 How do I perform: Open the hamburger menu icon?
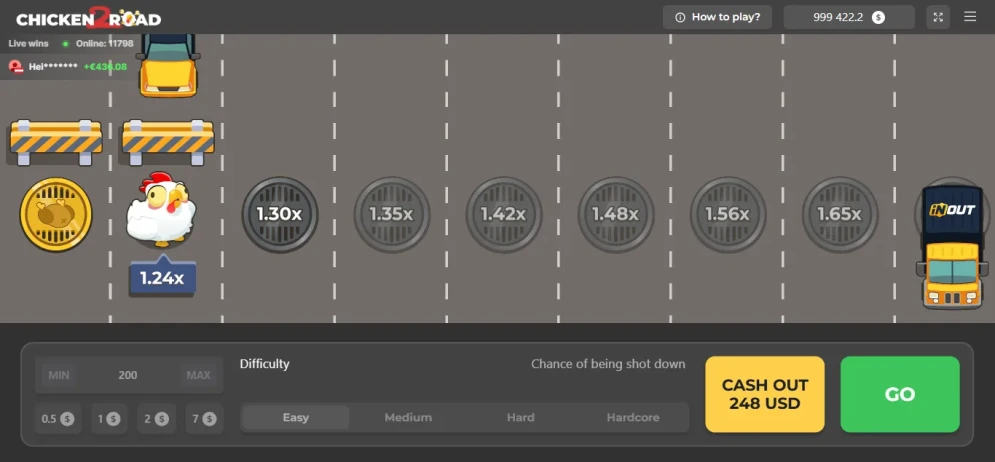pyautogui.click(x=970, y=16)
